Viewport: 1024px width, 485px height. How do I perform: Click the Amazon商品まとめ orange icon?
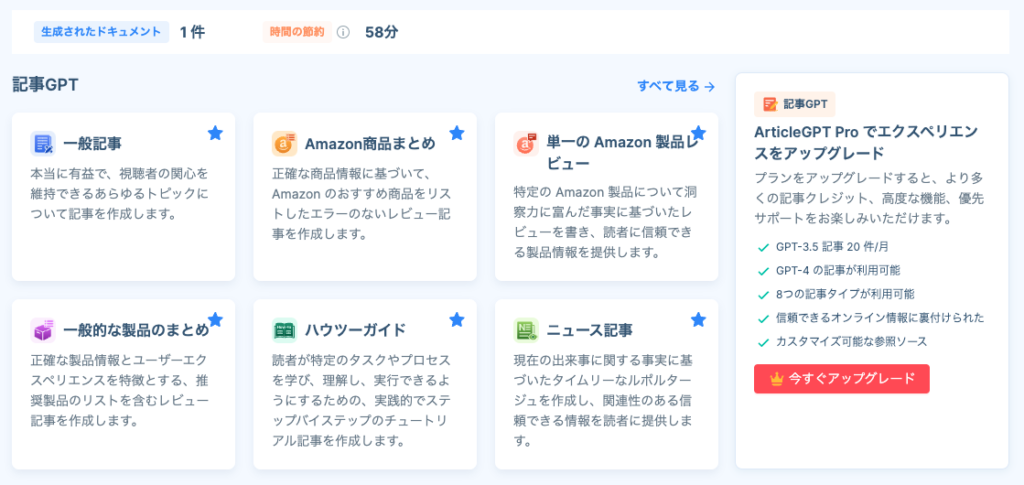tap(285, 144)
